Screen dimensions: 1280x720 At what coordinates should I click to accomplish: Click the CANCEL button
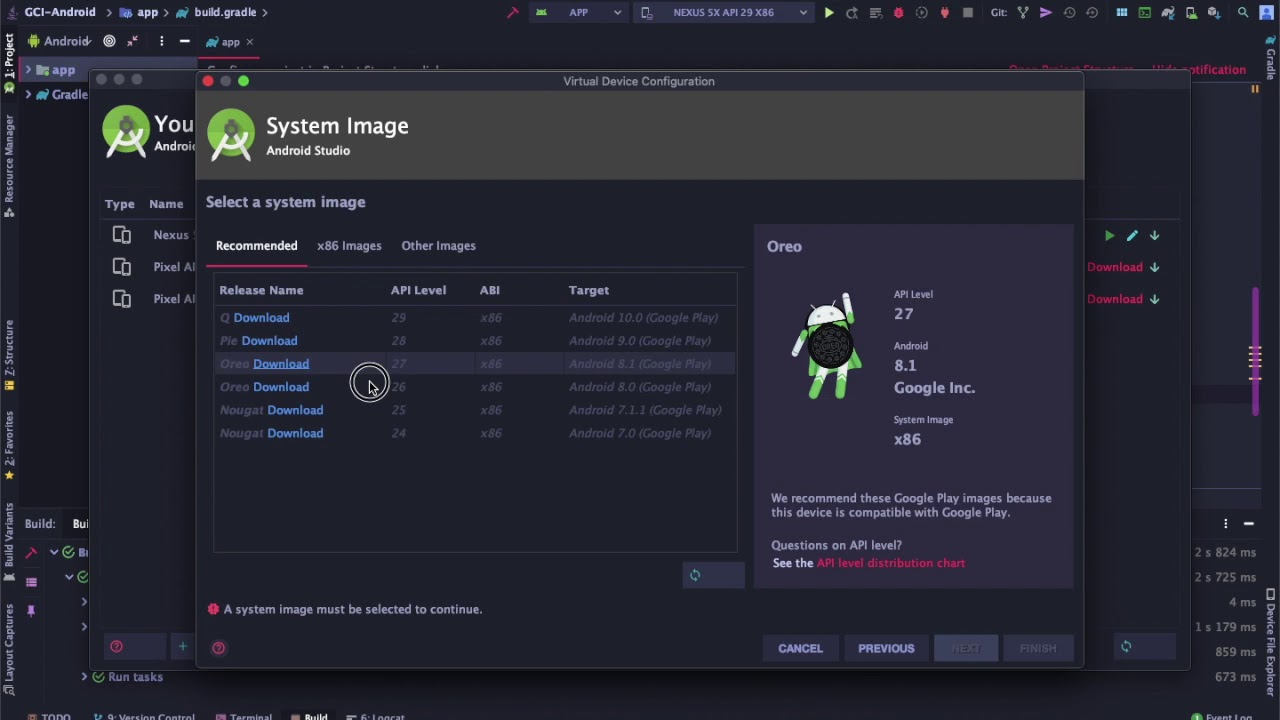coord(800,648)
